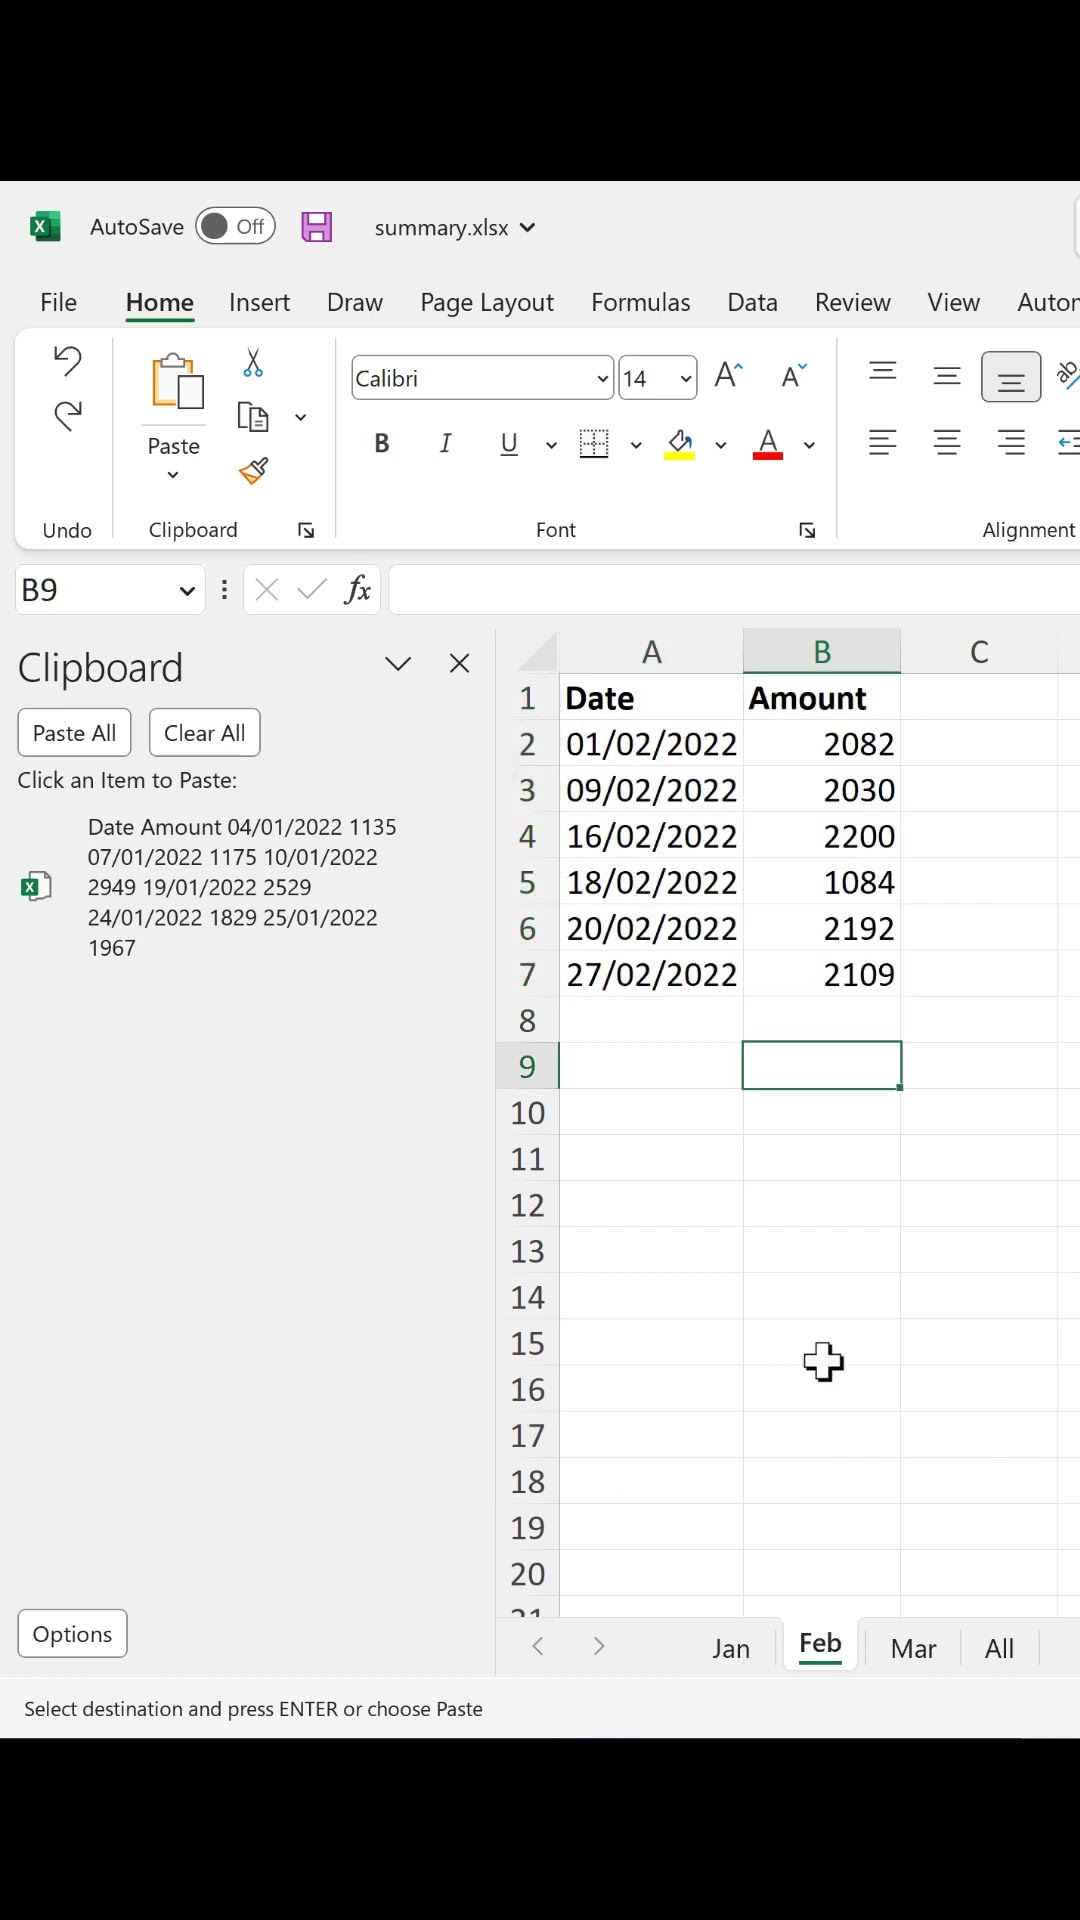The width and height of the screenshot is (1080, 1920).
Task: Switch to the Mar sheet tab
Action: (913, 1648)
